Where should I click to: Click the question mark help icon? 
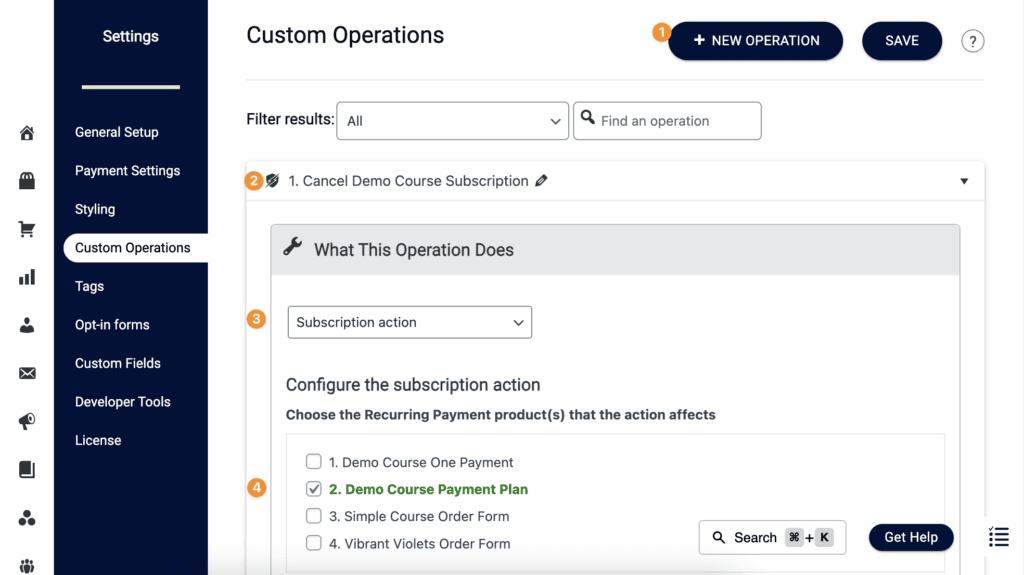(972, 41)
